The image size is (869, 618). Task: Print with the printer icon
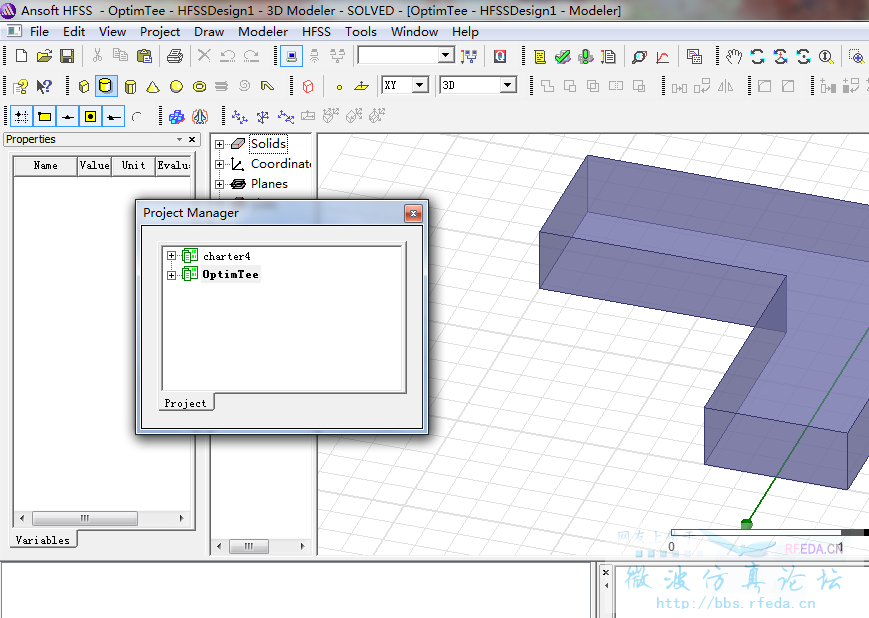175,56
